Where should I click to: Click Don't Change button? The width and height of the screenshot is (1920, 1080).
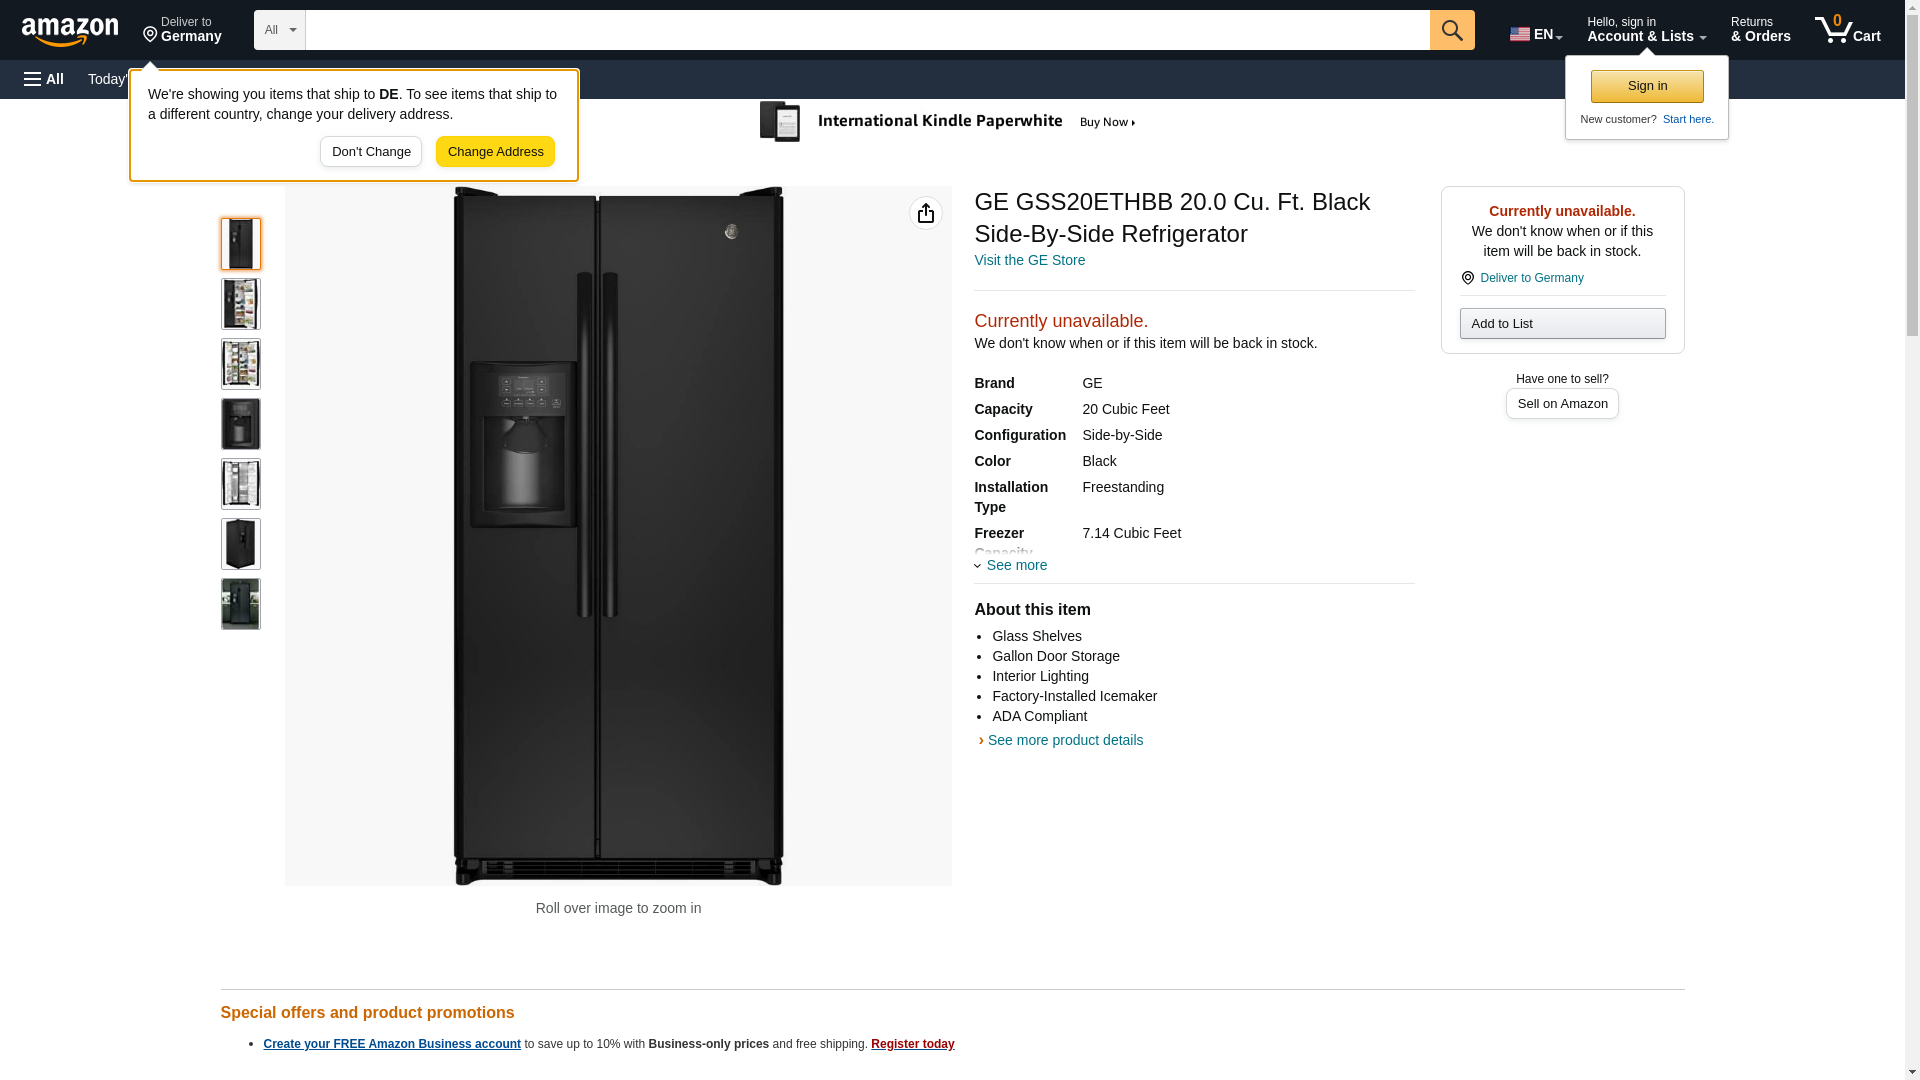(x=370, y=152)
